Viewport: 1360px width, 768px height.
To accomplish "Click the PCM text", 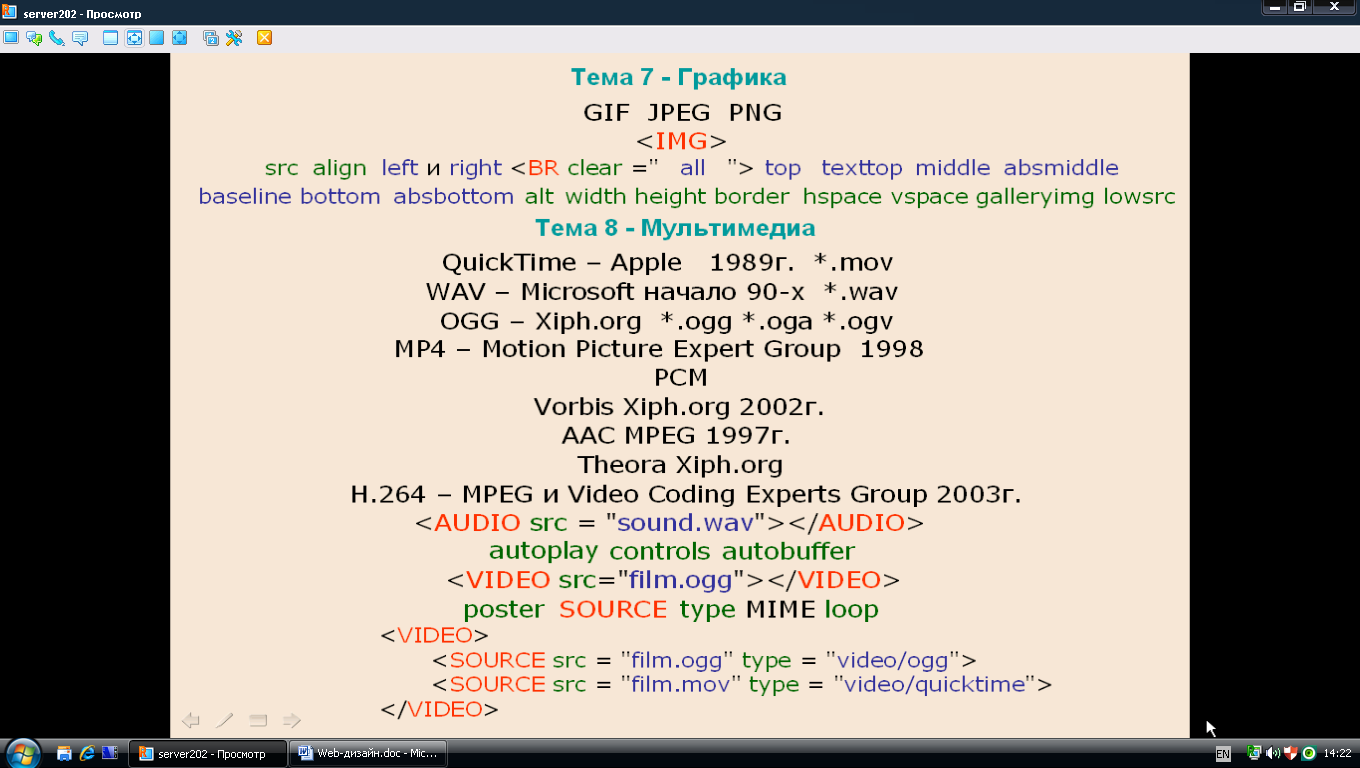I will coord(681,378).
